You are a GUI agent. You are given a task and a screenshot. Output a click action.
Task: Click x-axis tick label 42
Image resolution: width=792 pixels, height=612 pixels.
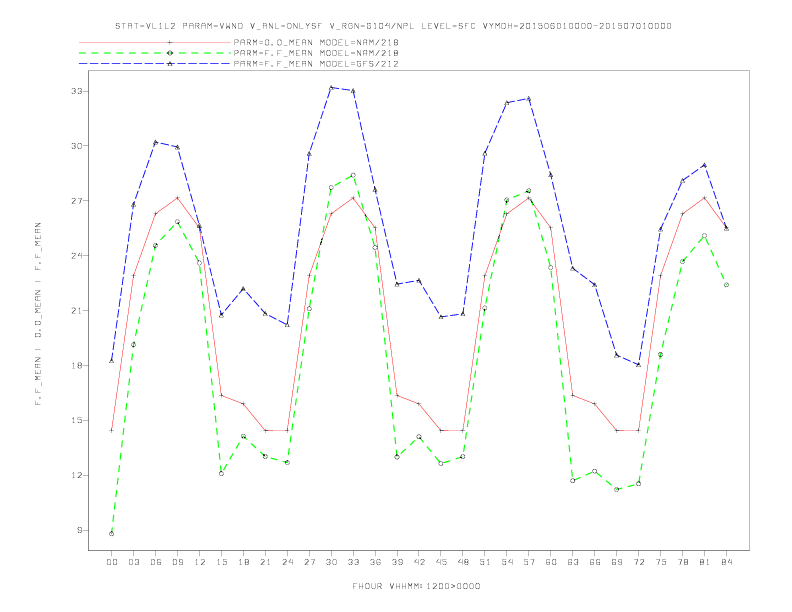click(x=419, y=562)
